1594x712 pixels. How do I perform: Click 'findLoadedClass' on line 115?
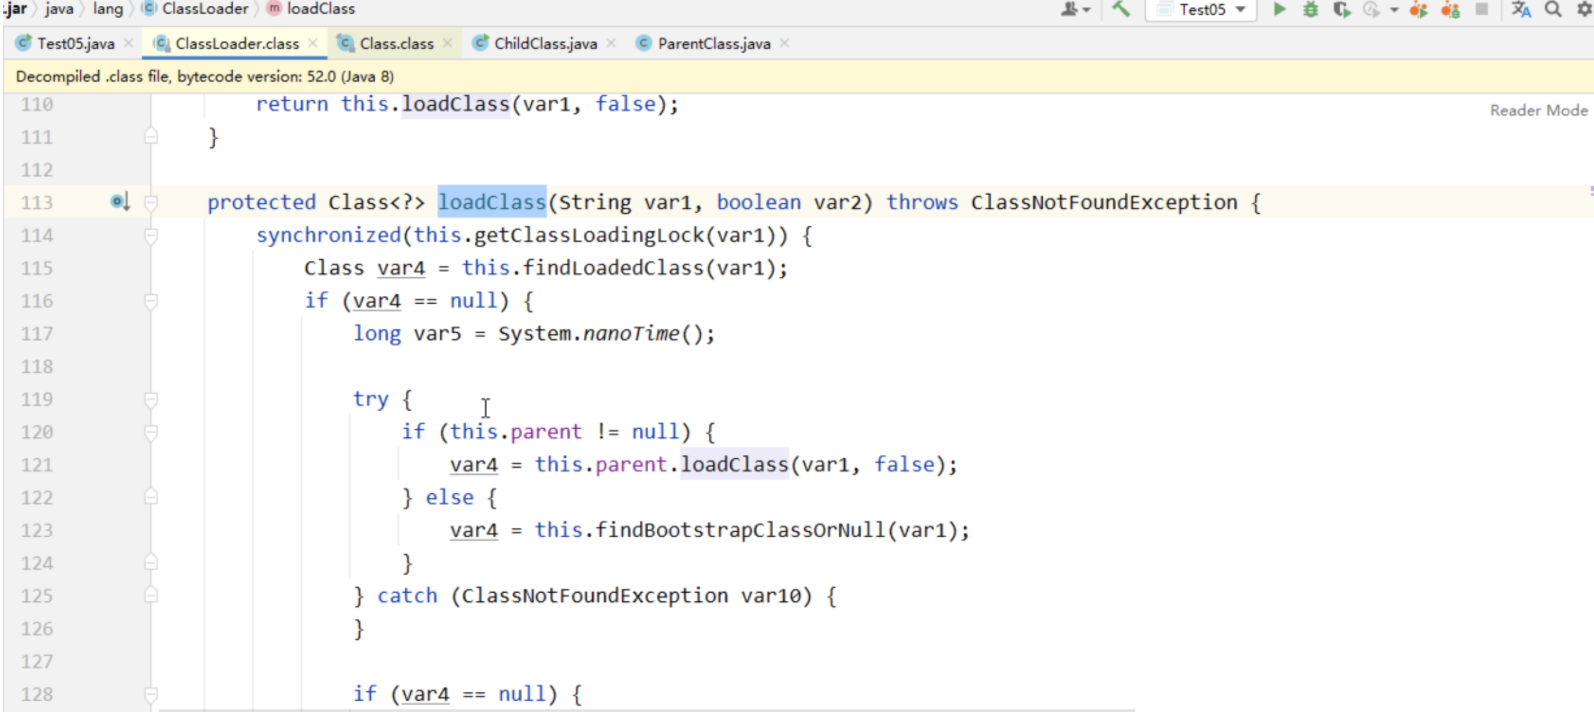pyautogui.click(x=614, y=268)
